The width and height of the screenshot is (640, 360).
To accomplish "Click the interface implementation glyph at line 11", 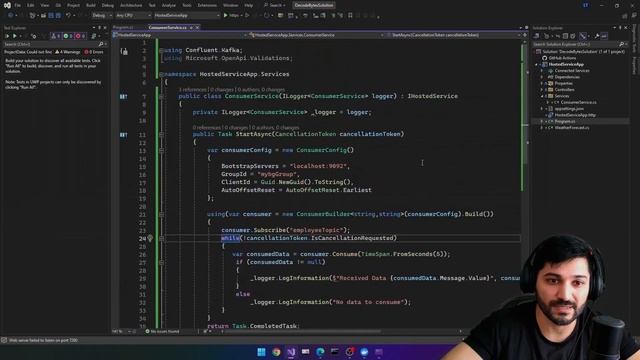I will point(123,135).
